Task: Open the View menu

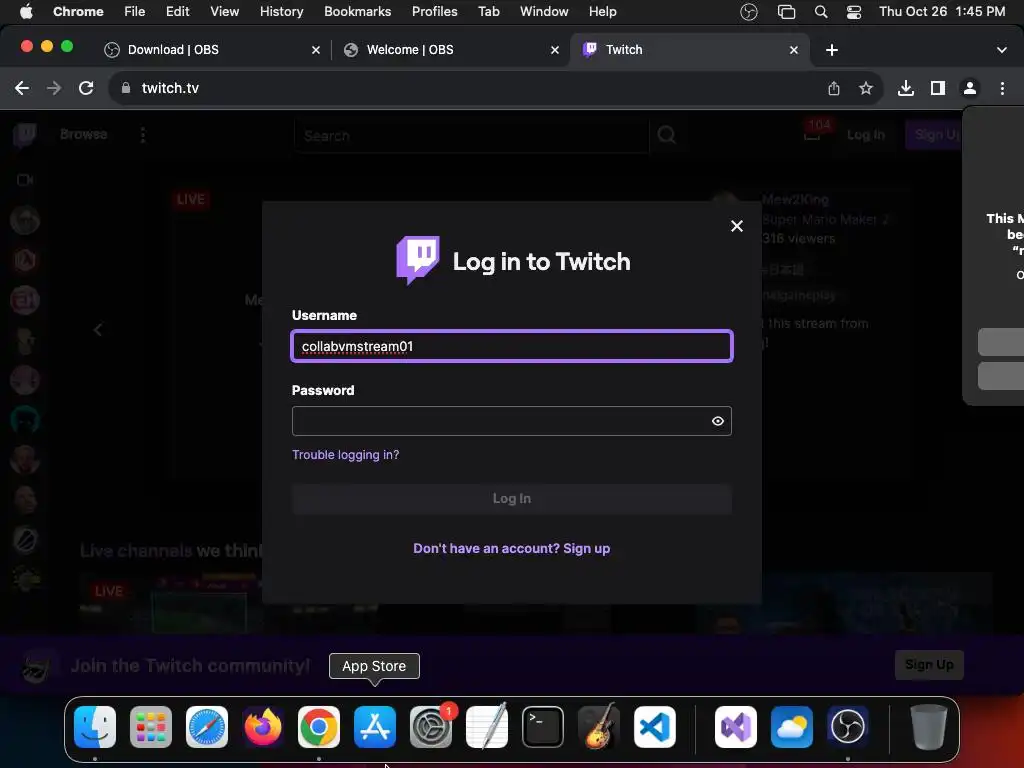Action: pyautogui.click(x=225, y=12)
